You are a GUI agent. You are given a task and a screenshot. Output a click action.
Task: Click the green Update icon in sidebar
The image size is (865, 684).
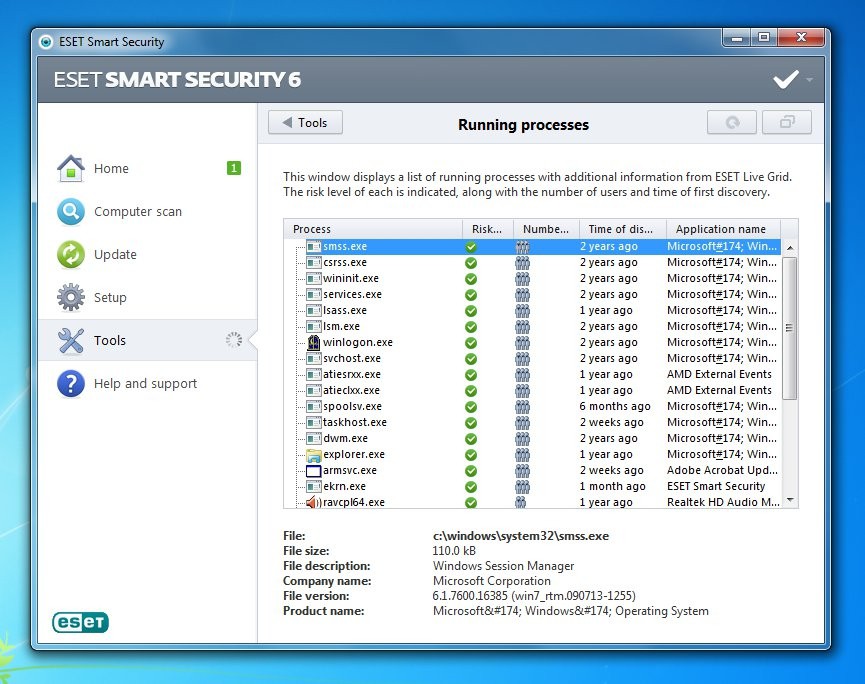coord(70,254)
